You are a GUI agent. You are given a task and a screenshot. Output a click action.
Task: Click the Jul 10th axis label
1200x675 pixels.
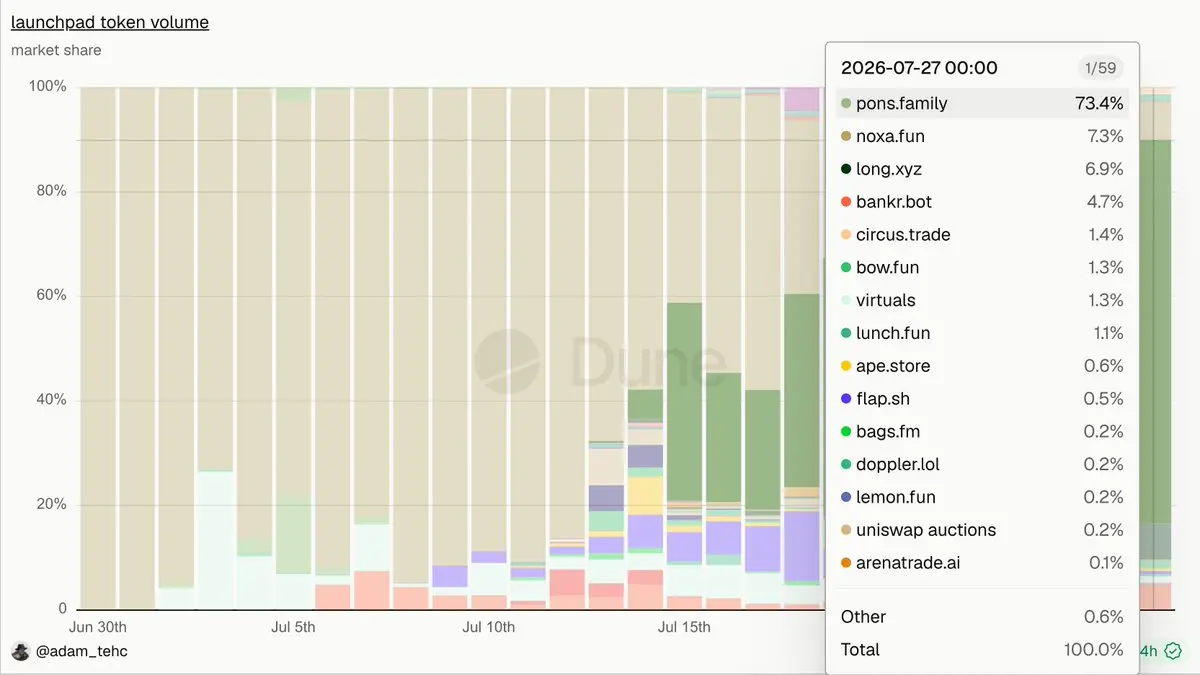489,627
